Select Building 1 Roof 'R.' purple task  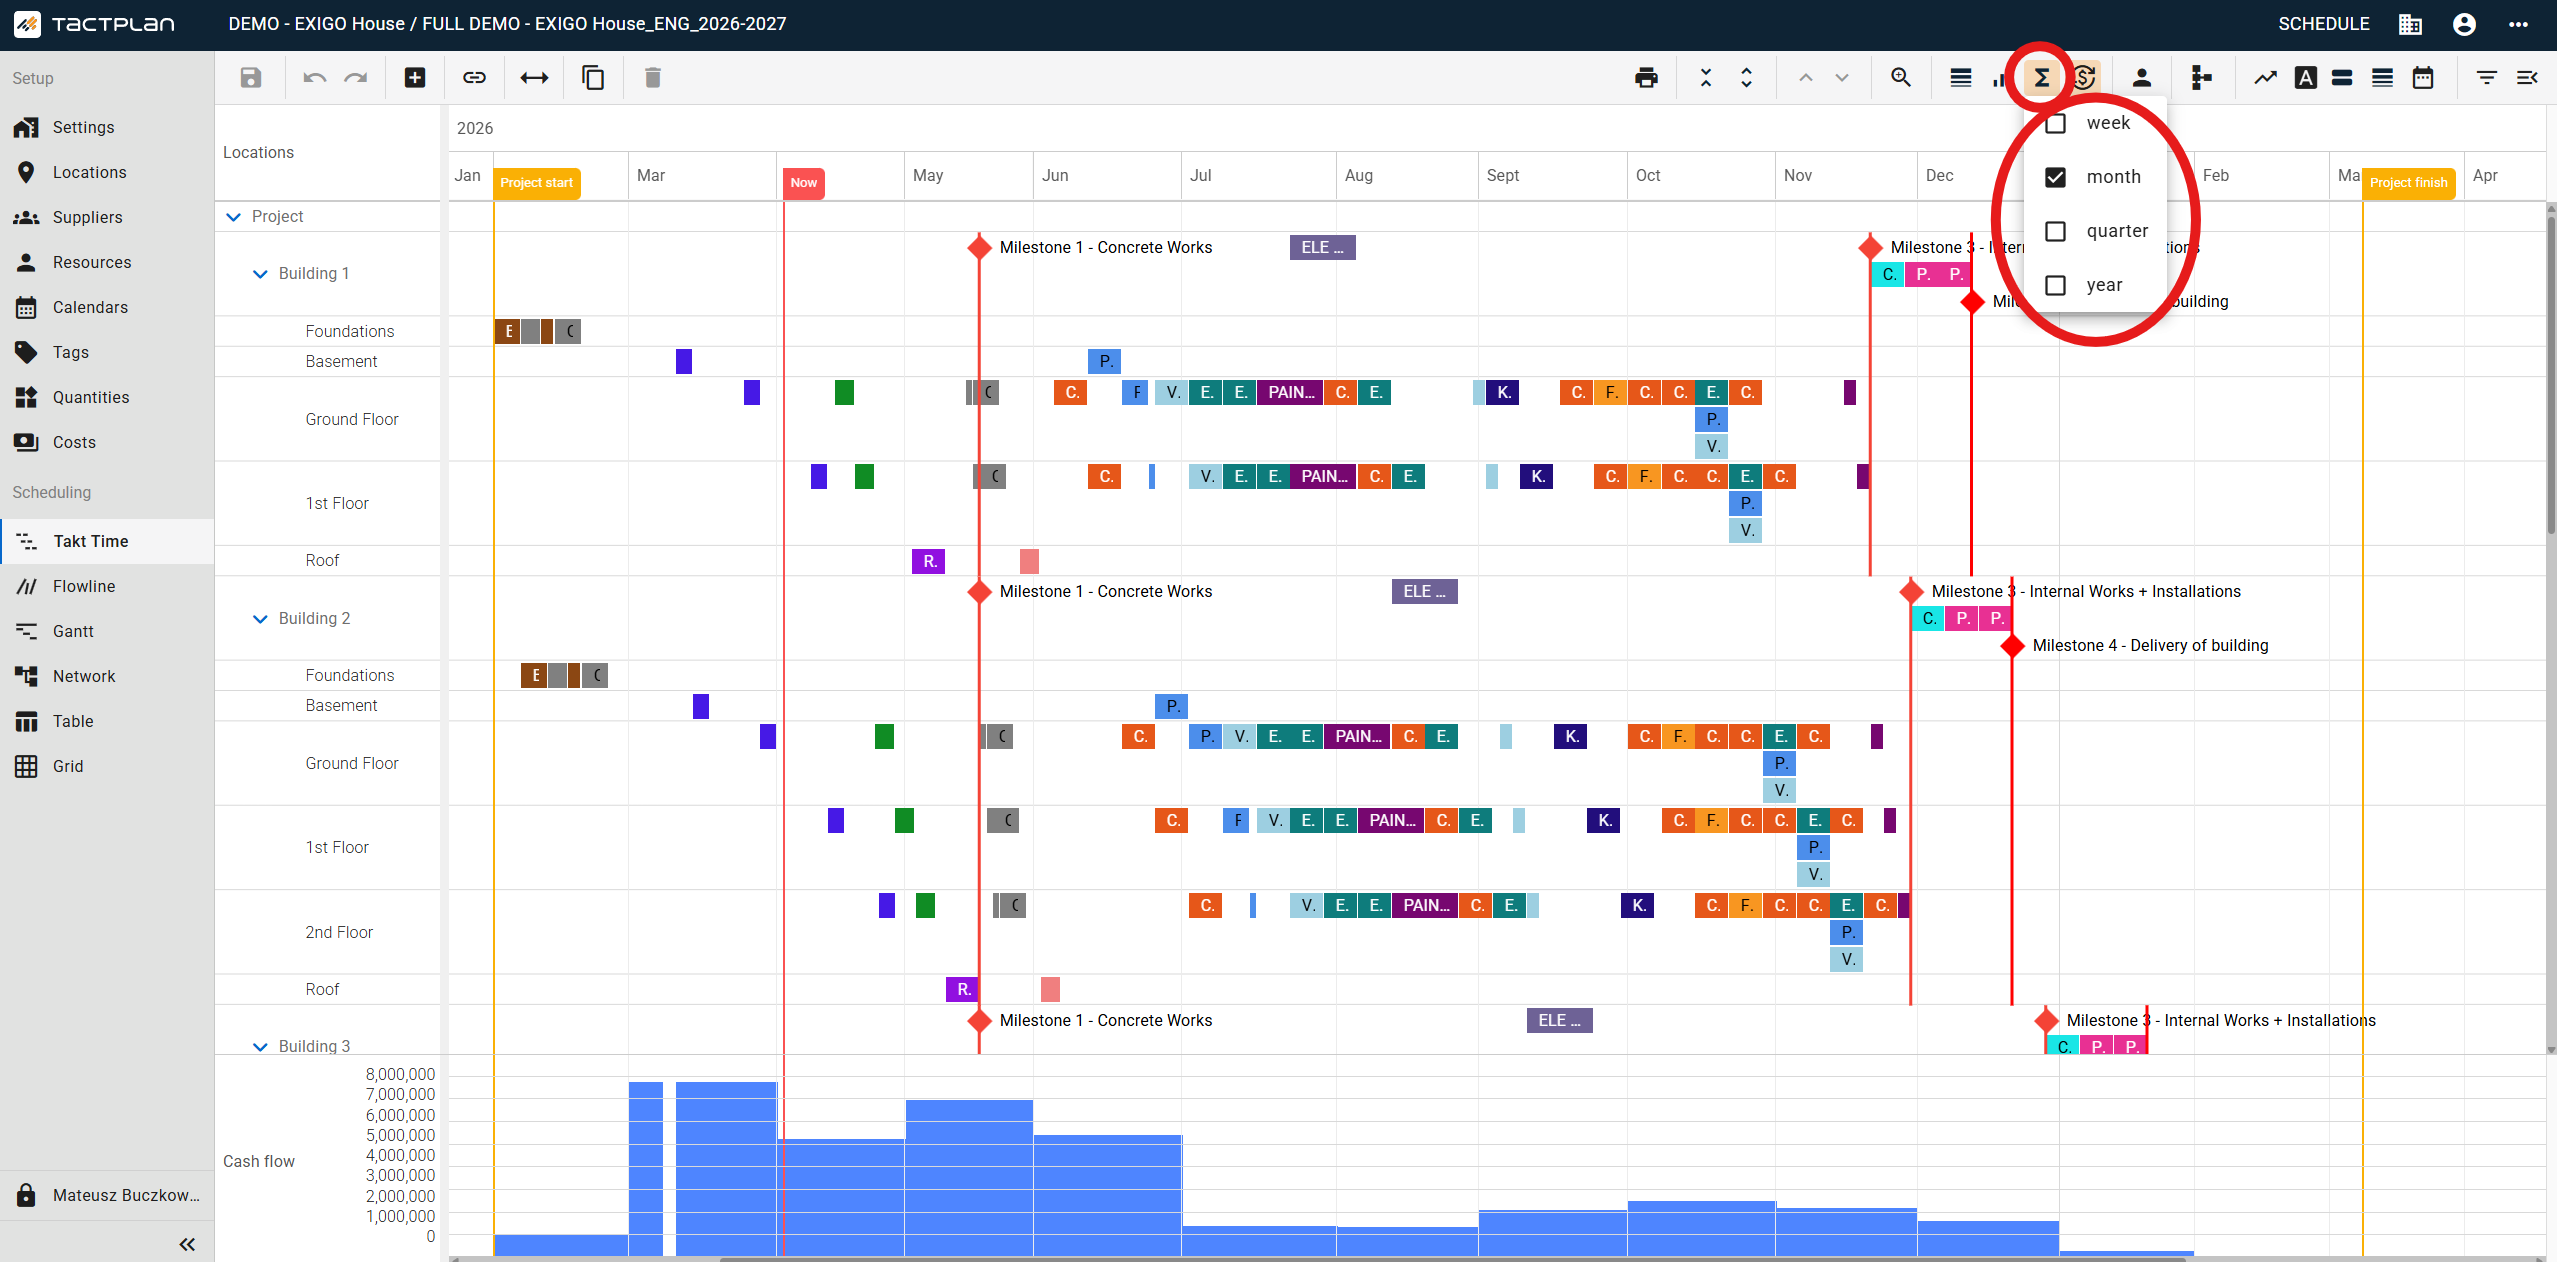pyautogui.click(x=929, y=561)
